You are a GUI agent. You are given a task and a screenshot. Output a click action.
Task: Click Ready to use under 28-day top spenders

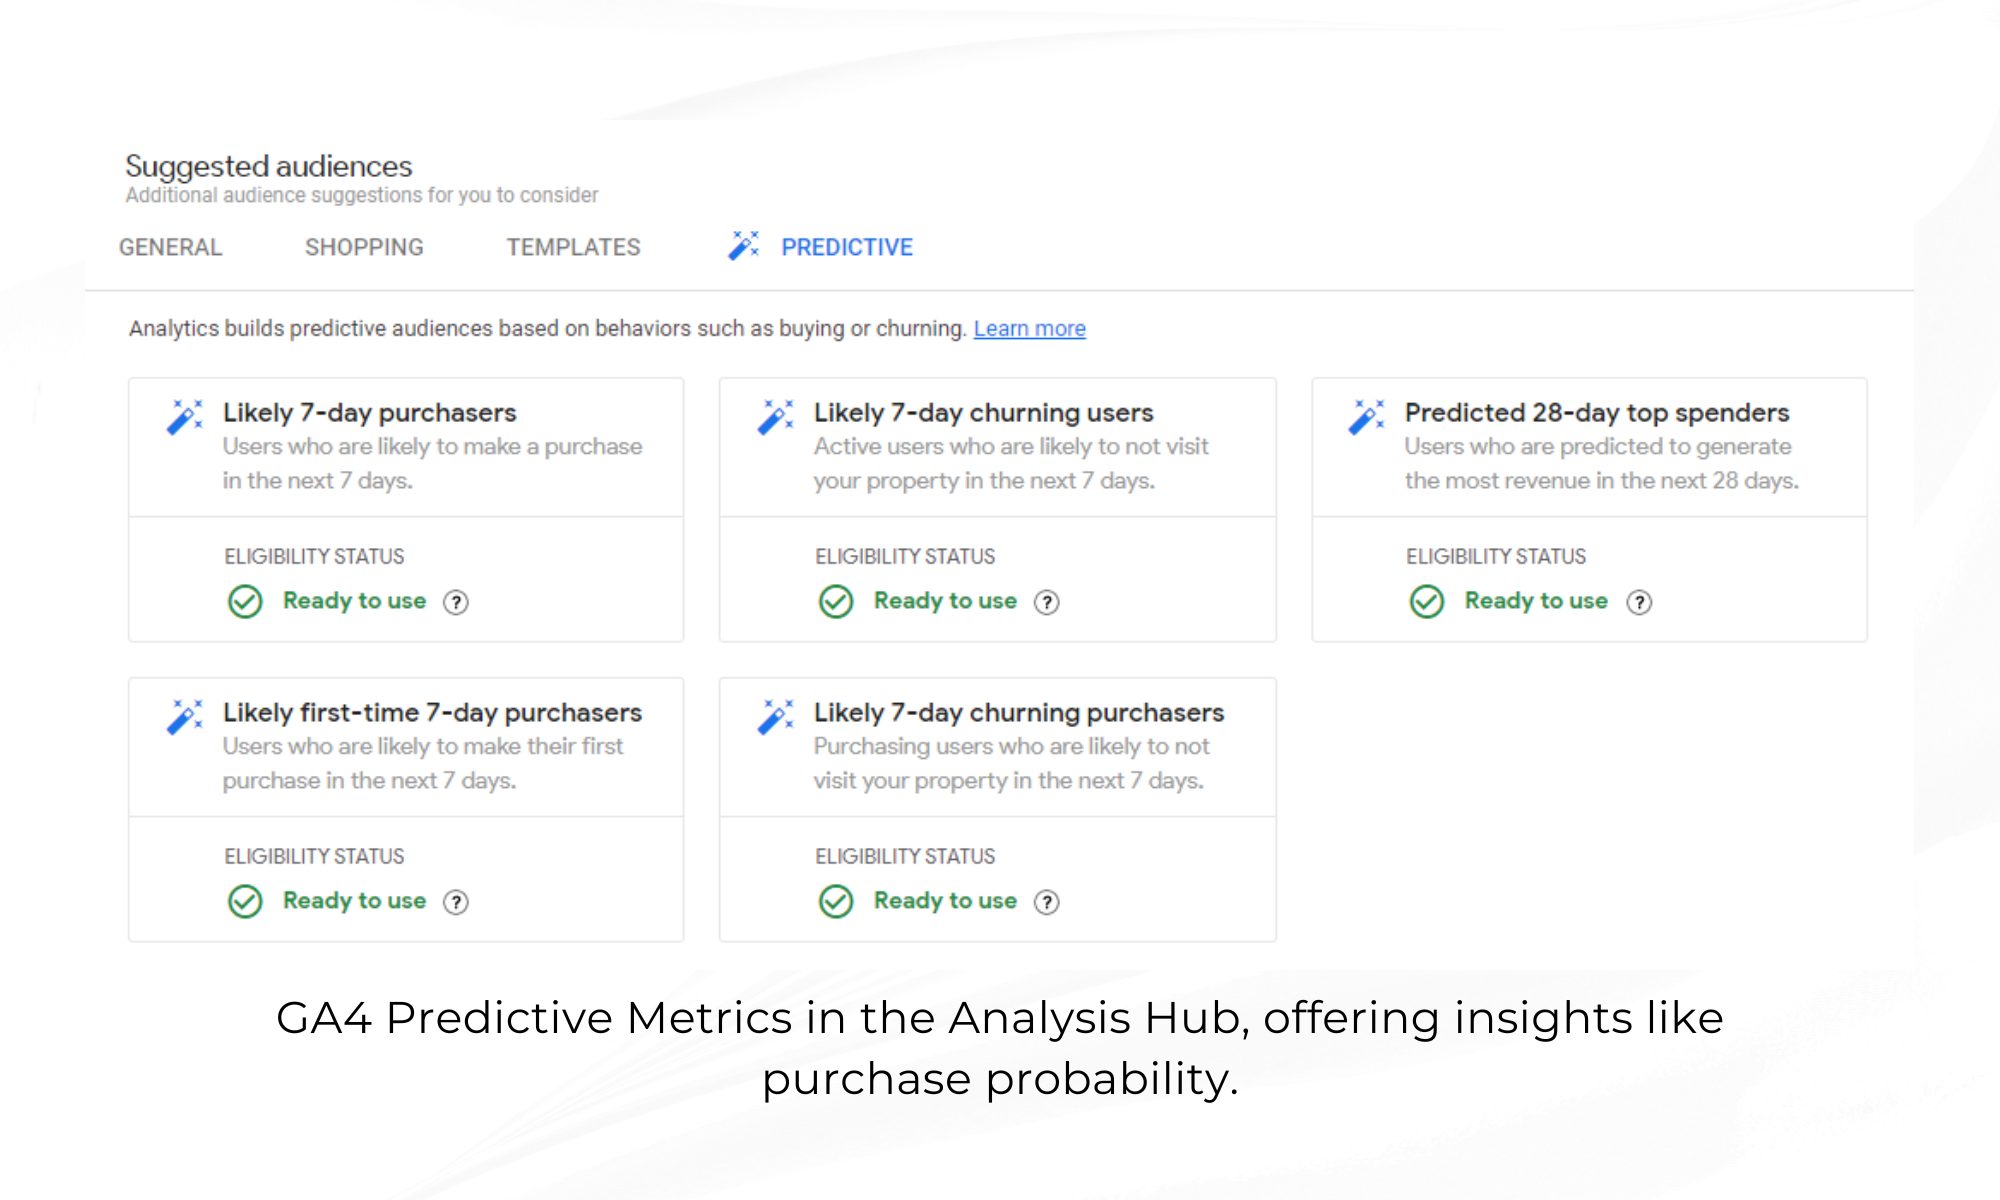(1536, 601)
